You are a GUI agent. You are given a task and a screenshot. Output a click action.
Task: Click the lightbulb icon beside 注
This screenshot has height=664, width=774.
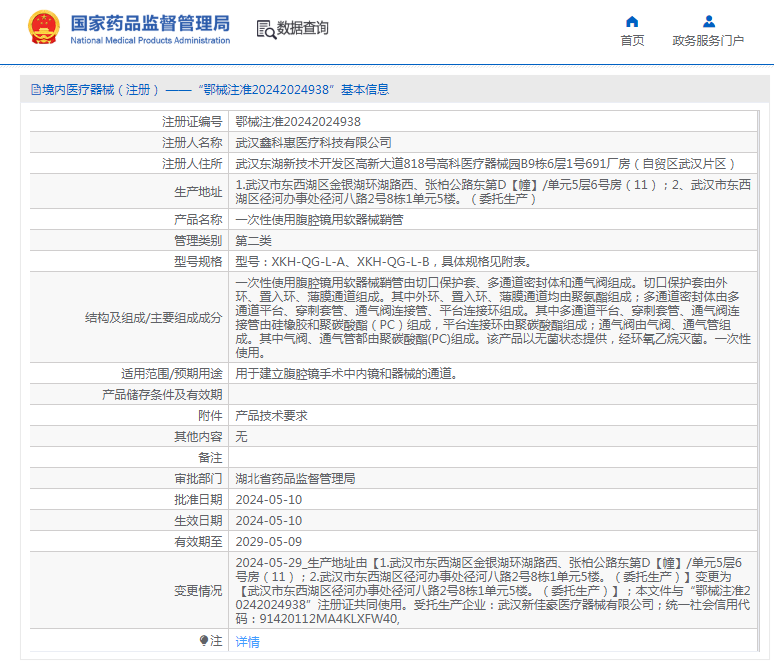(x=203, y=640)
